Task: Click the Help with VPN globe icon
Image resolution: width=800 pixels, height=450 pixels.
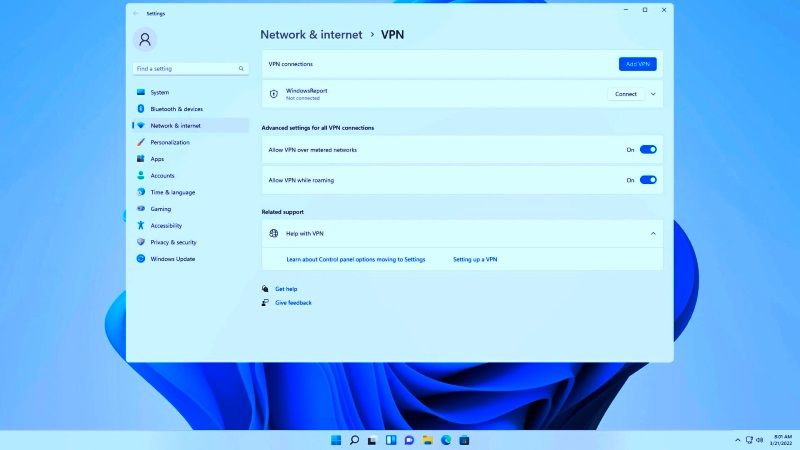Action: point(274,234)
